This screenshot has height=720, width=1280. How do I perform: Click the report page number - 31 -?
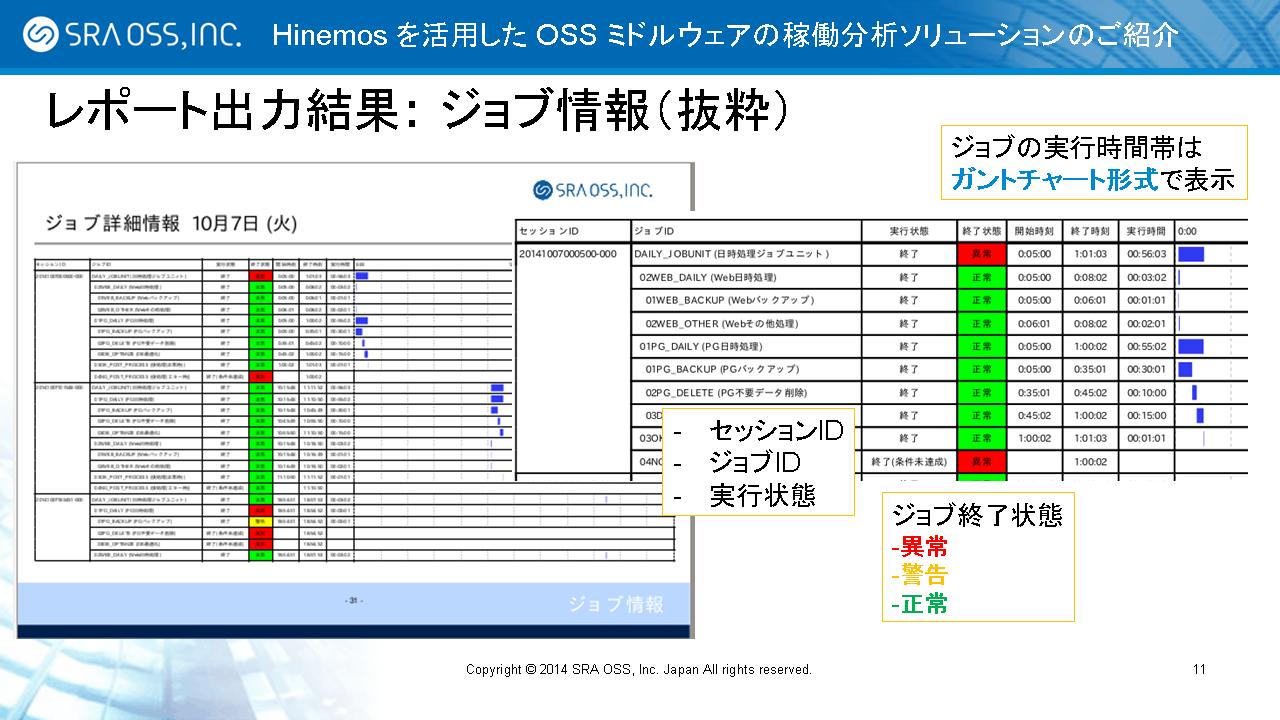[354, 600]
